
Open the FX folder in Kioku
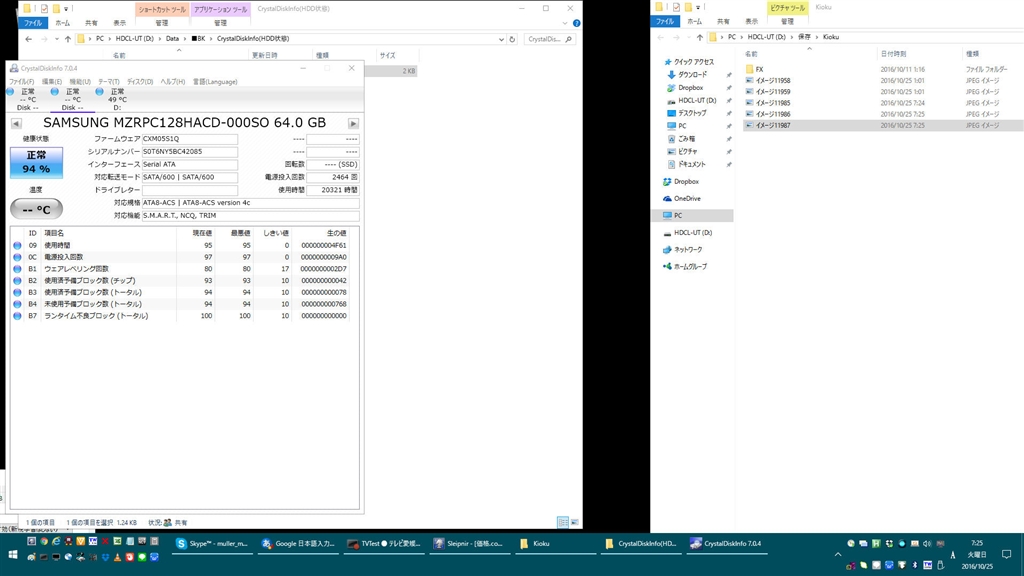click(759, 69)
